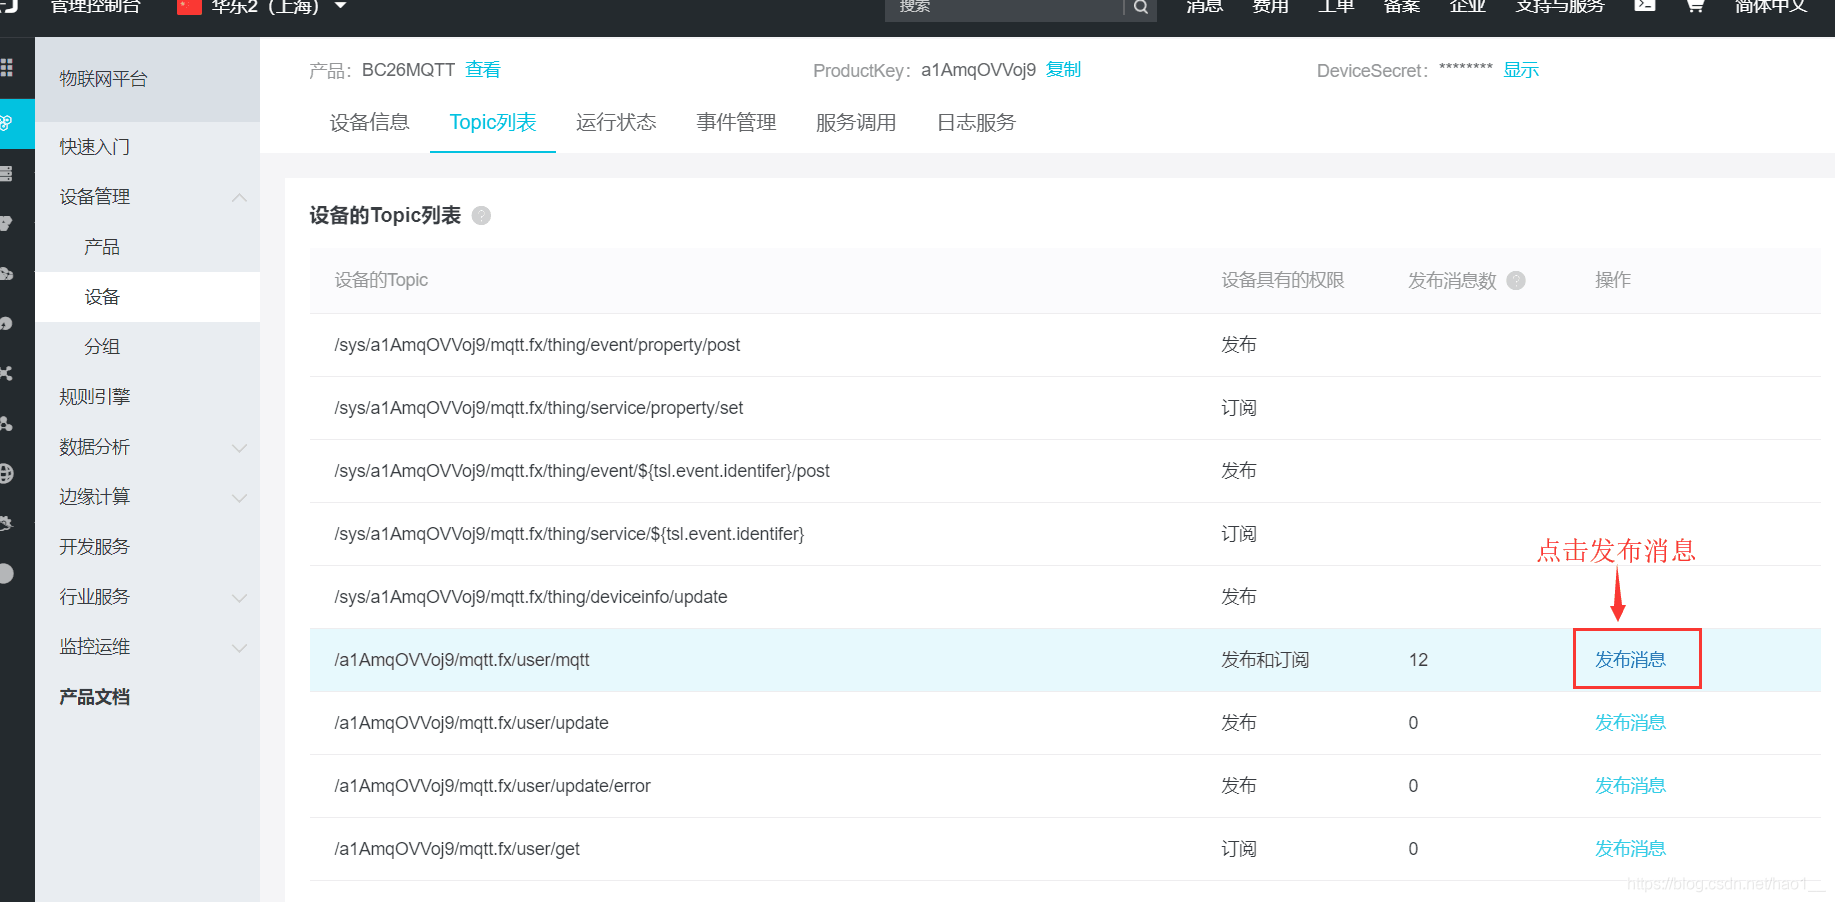Click 发布消息 for the user/update/error topic
1835x902 pixels.
(1630, 785)
